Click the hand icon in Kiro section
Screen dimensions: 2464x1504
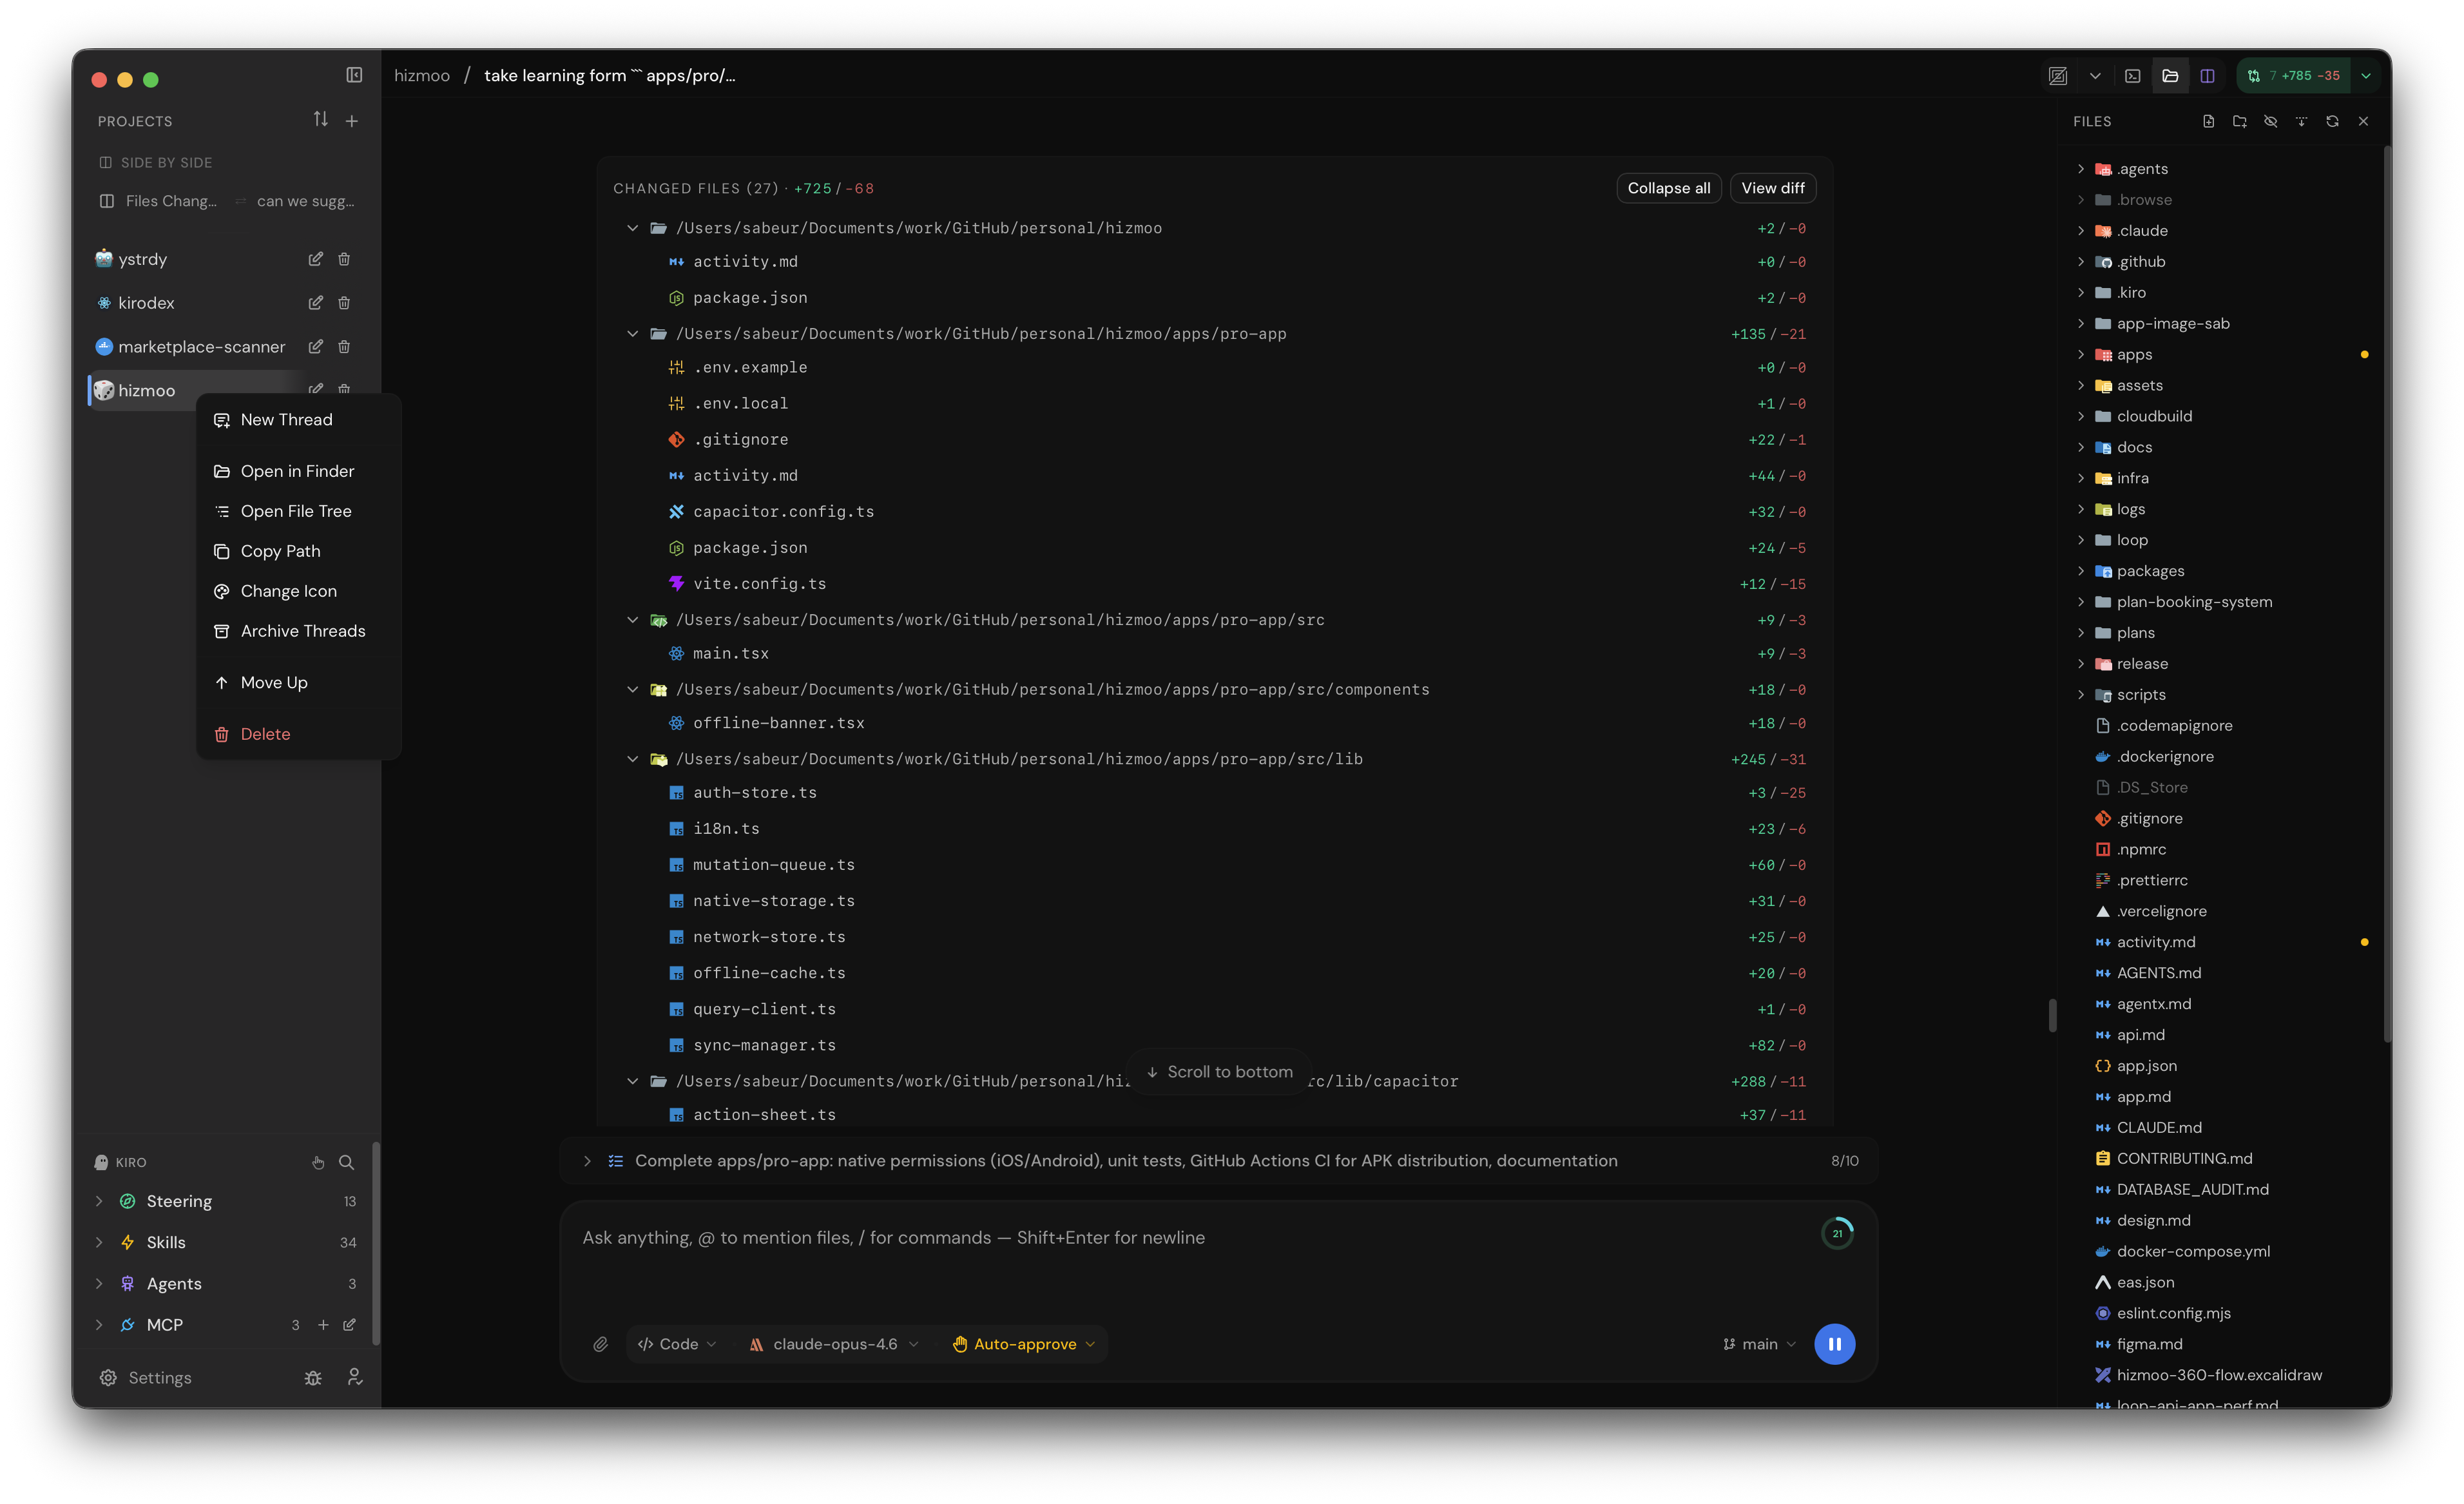coord(318,1162)
